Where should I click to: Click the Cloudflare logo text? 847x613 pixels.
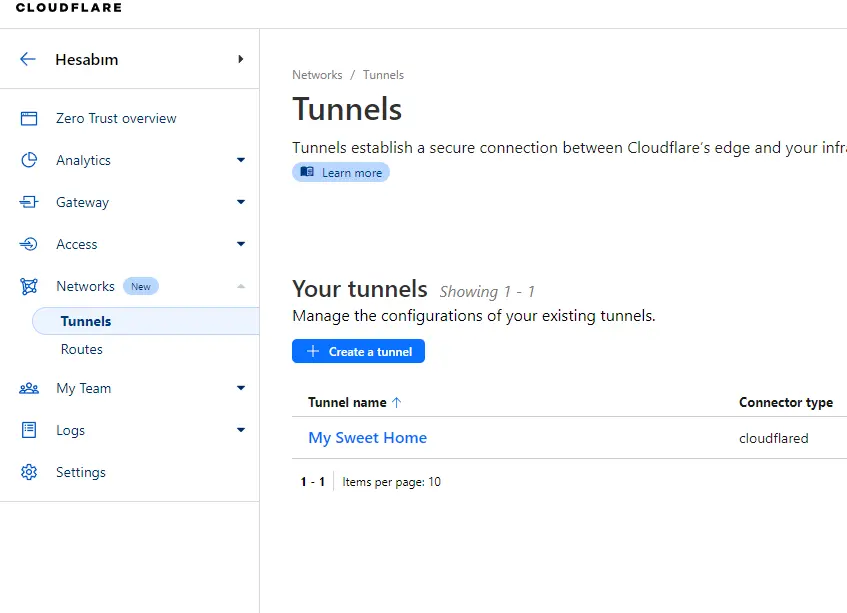click(x=69, y=8)
